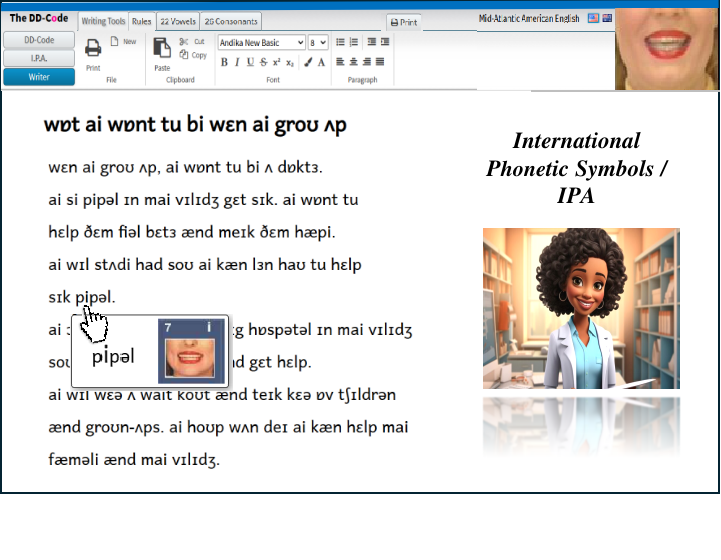Image resolution: width=721 pixels, height=560 pixels.
Task: Select the second flag accent icon
Action: (607, 18)
